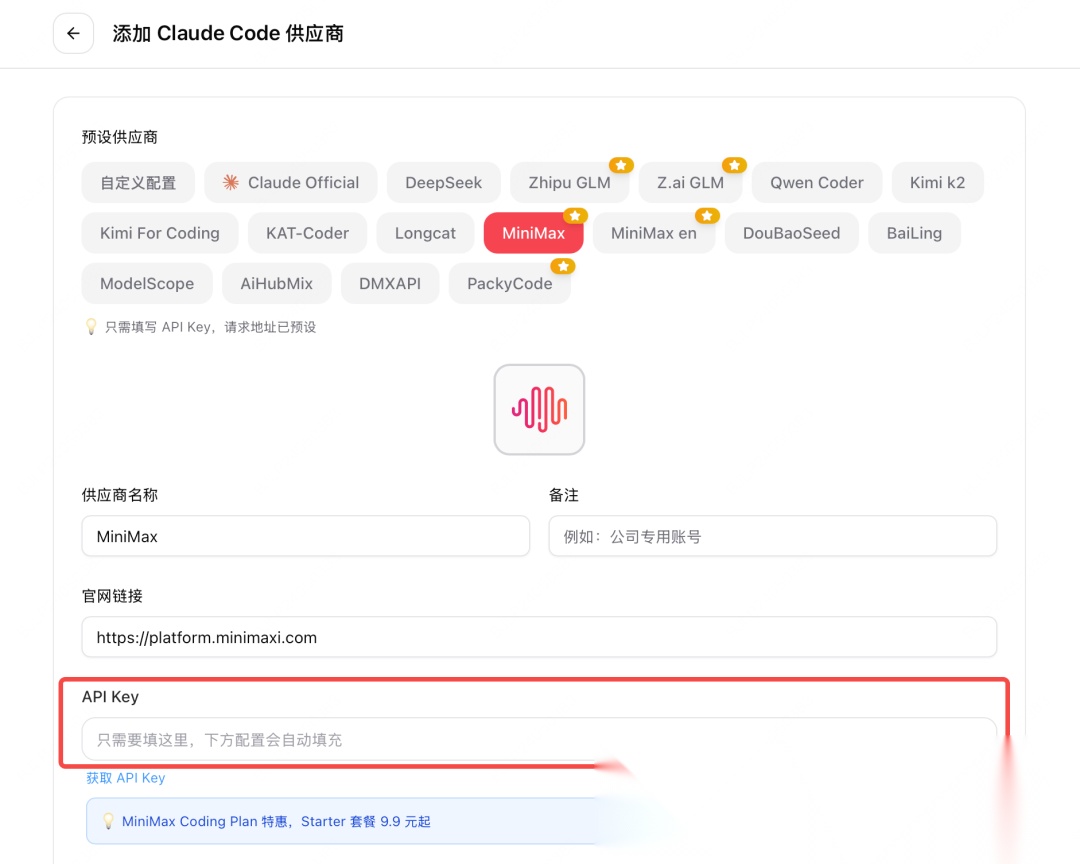Screen dimensions: 1080x864
Task: Click the star badge on PackyCode
Action: pyautogui.click(x=563, y=266)
